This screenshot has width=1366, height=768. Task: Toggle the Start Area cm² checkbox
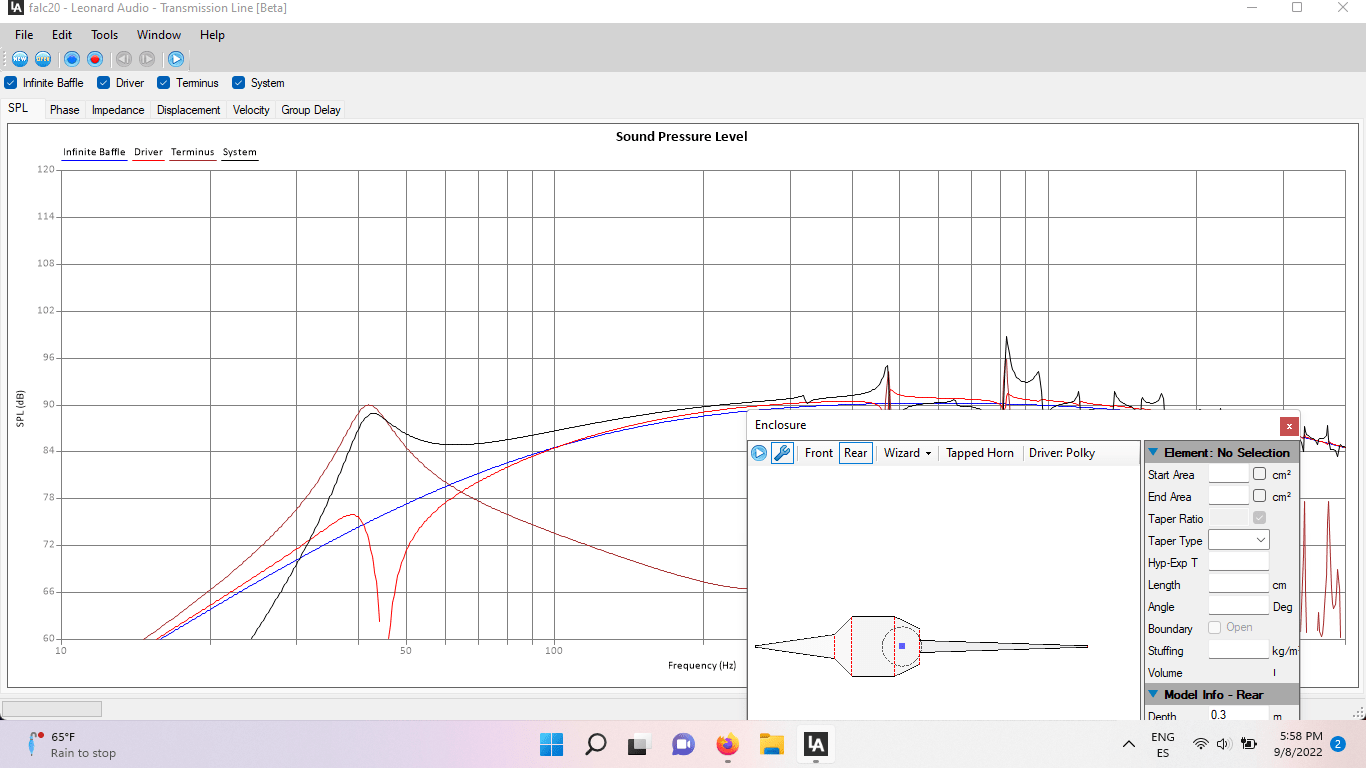(1260, 474)
